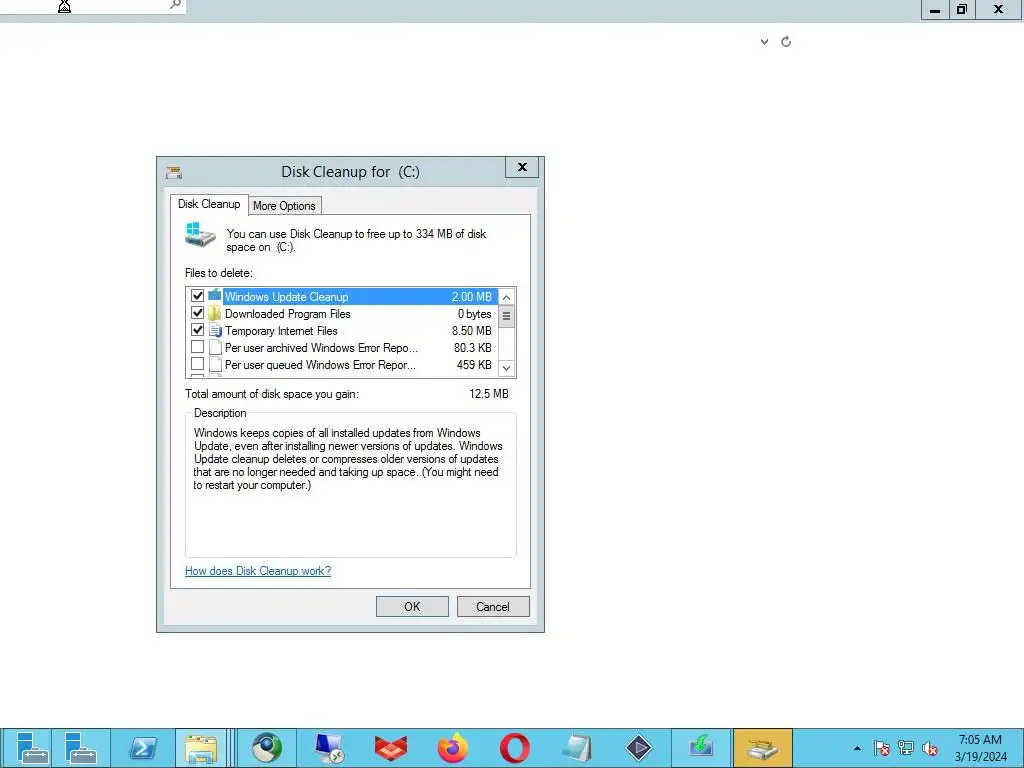Click the 80.3 KB size value
Image resolution: width=1024 pixels, height=768 pixels.
click(473, 347)
